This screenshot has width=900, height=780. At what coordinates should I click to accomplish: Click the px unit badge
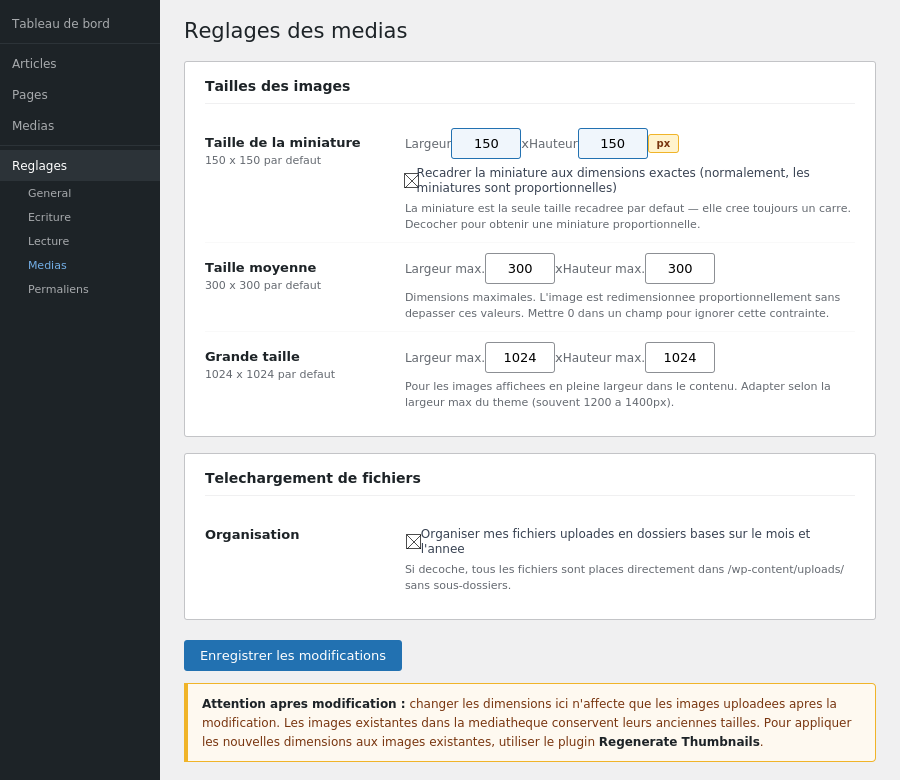[664, 143]
